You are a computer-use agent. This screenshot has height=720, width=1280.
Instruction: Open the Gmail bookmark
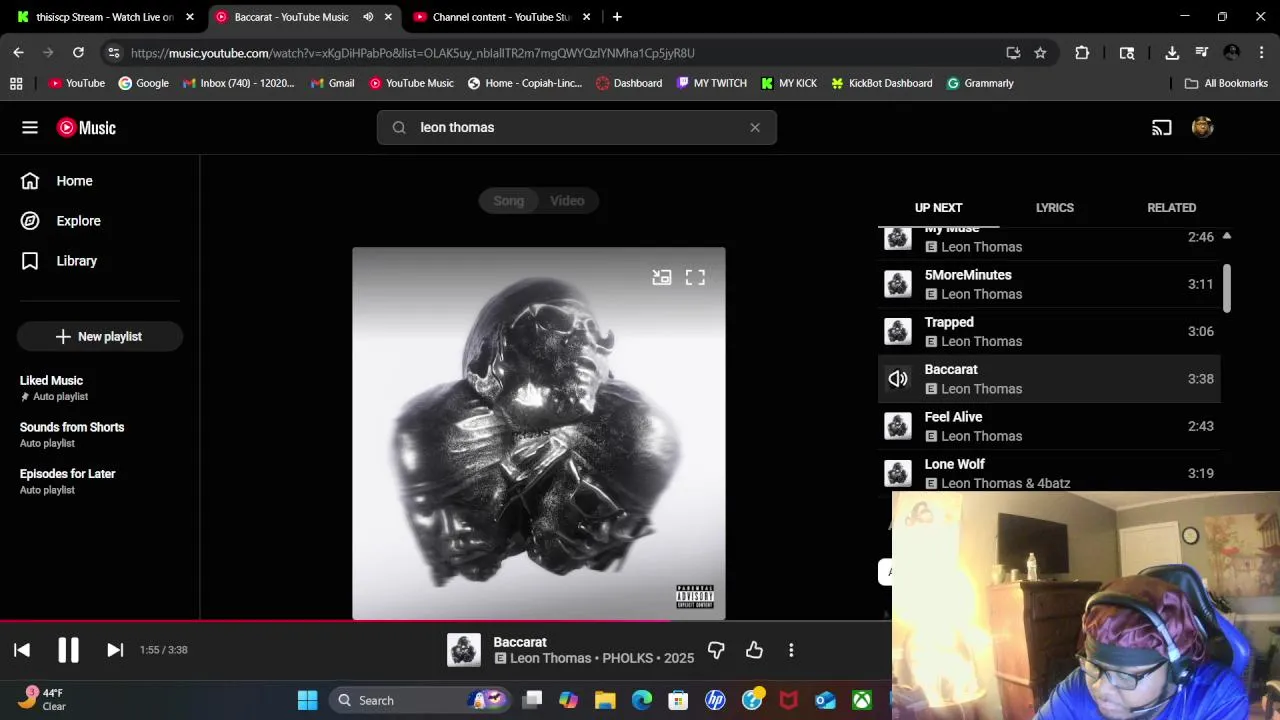(333, 83)
